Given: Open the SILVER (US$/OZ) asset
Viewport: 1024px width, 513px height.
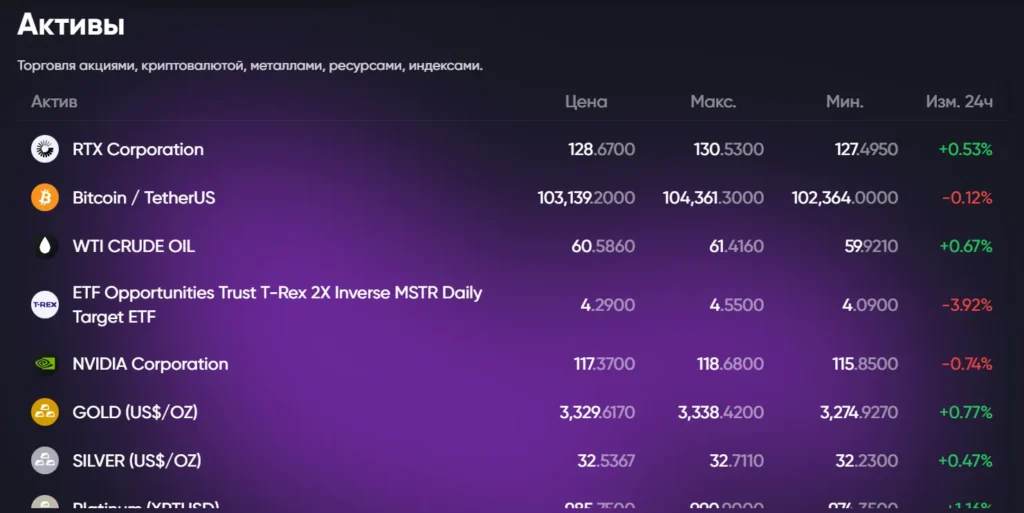Looking at the screenshot, I should [x=137, y=460].
